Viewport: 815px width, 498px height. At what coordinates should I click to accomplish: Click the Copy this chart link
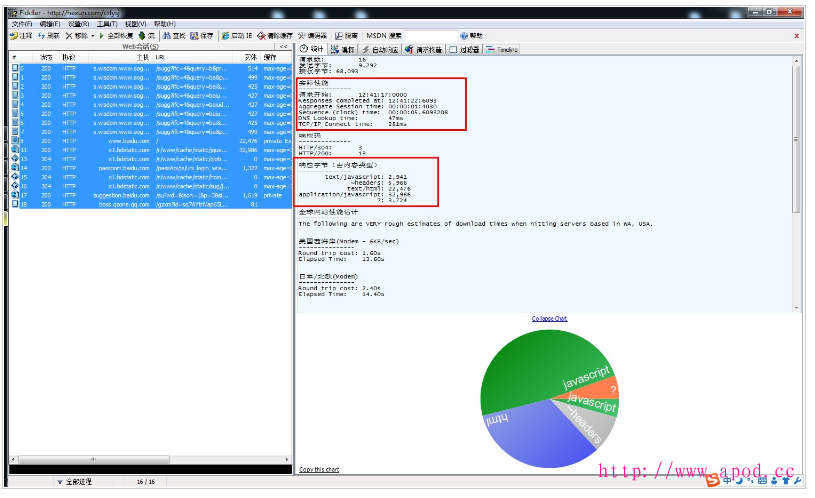tap(319, 469)
